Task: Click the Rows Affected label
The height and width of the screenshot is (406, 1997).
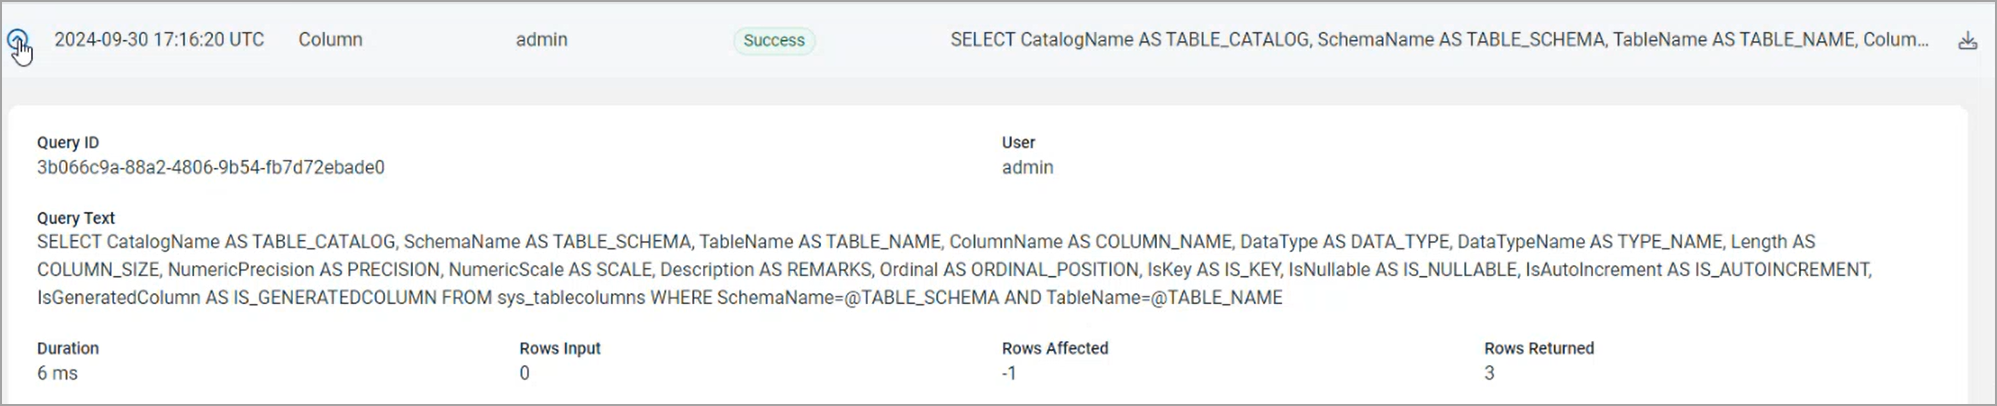Action: pyautogui.click(x=1055, y=348)
